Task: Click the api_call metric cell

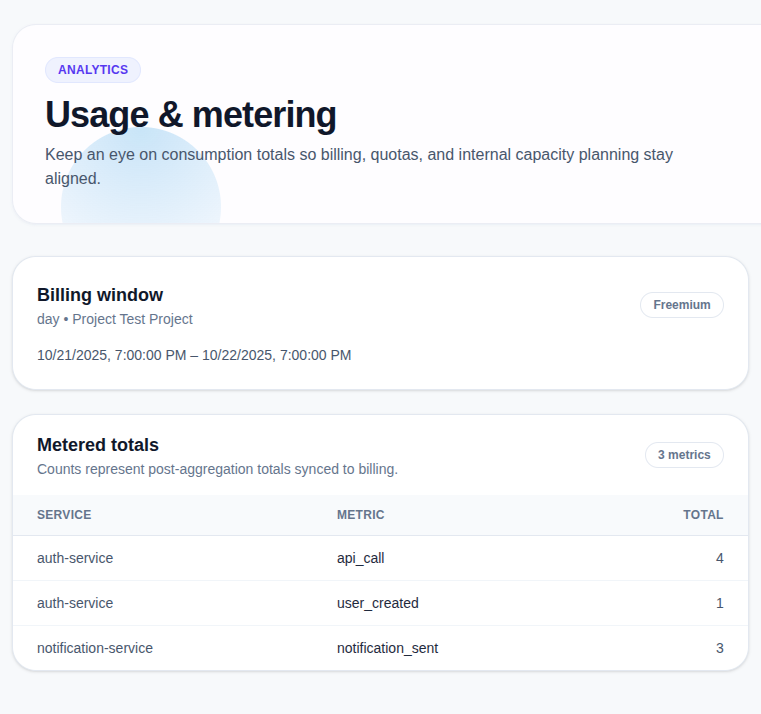Action: click(360, 558)
